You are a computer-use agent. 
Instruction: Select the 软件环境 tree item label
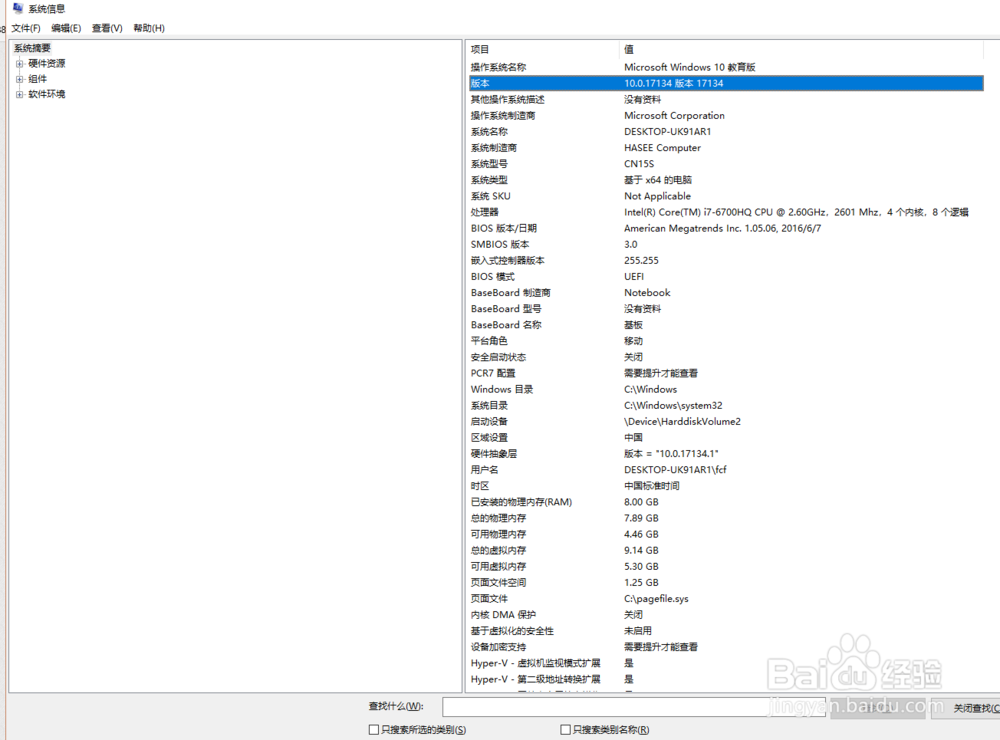47,94
